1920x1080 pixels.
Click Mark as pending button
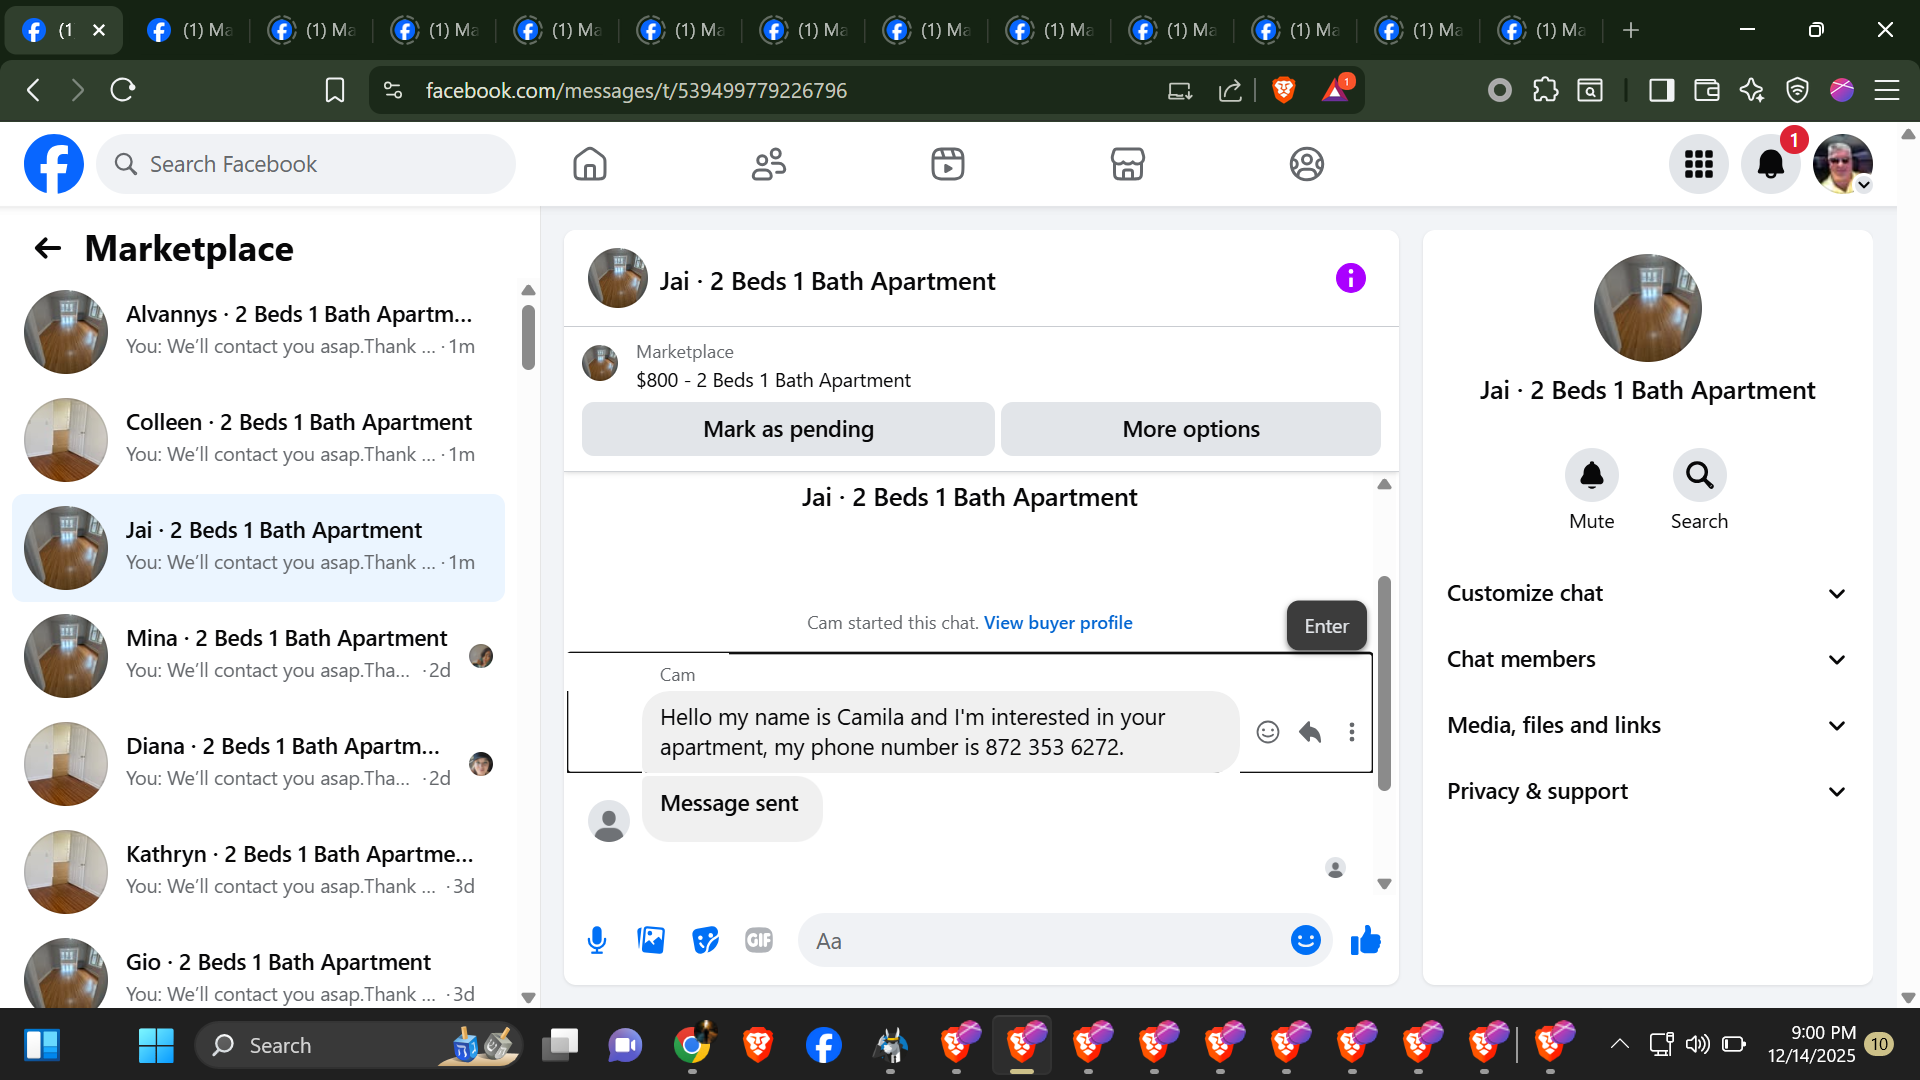coord(788,429)
